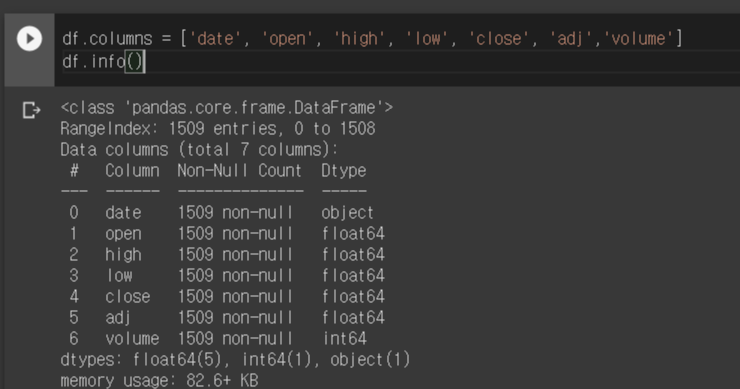Click the date column name row

click(123, 212)
